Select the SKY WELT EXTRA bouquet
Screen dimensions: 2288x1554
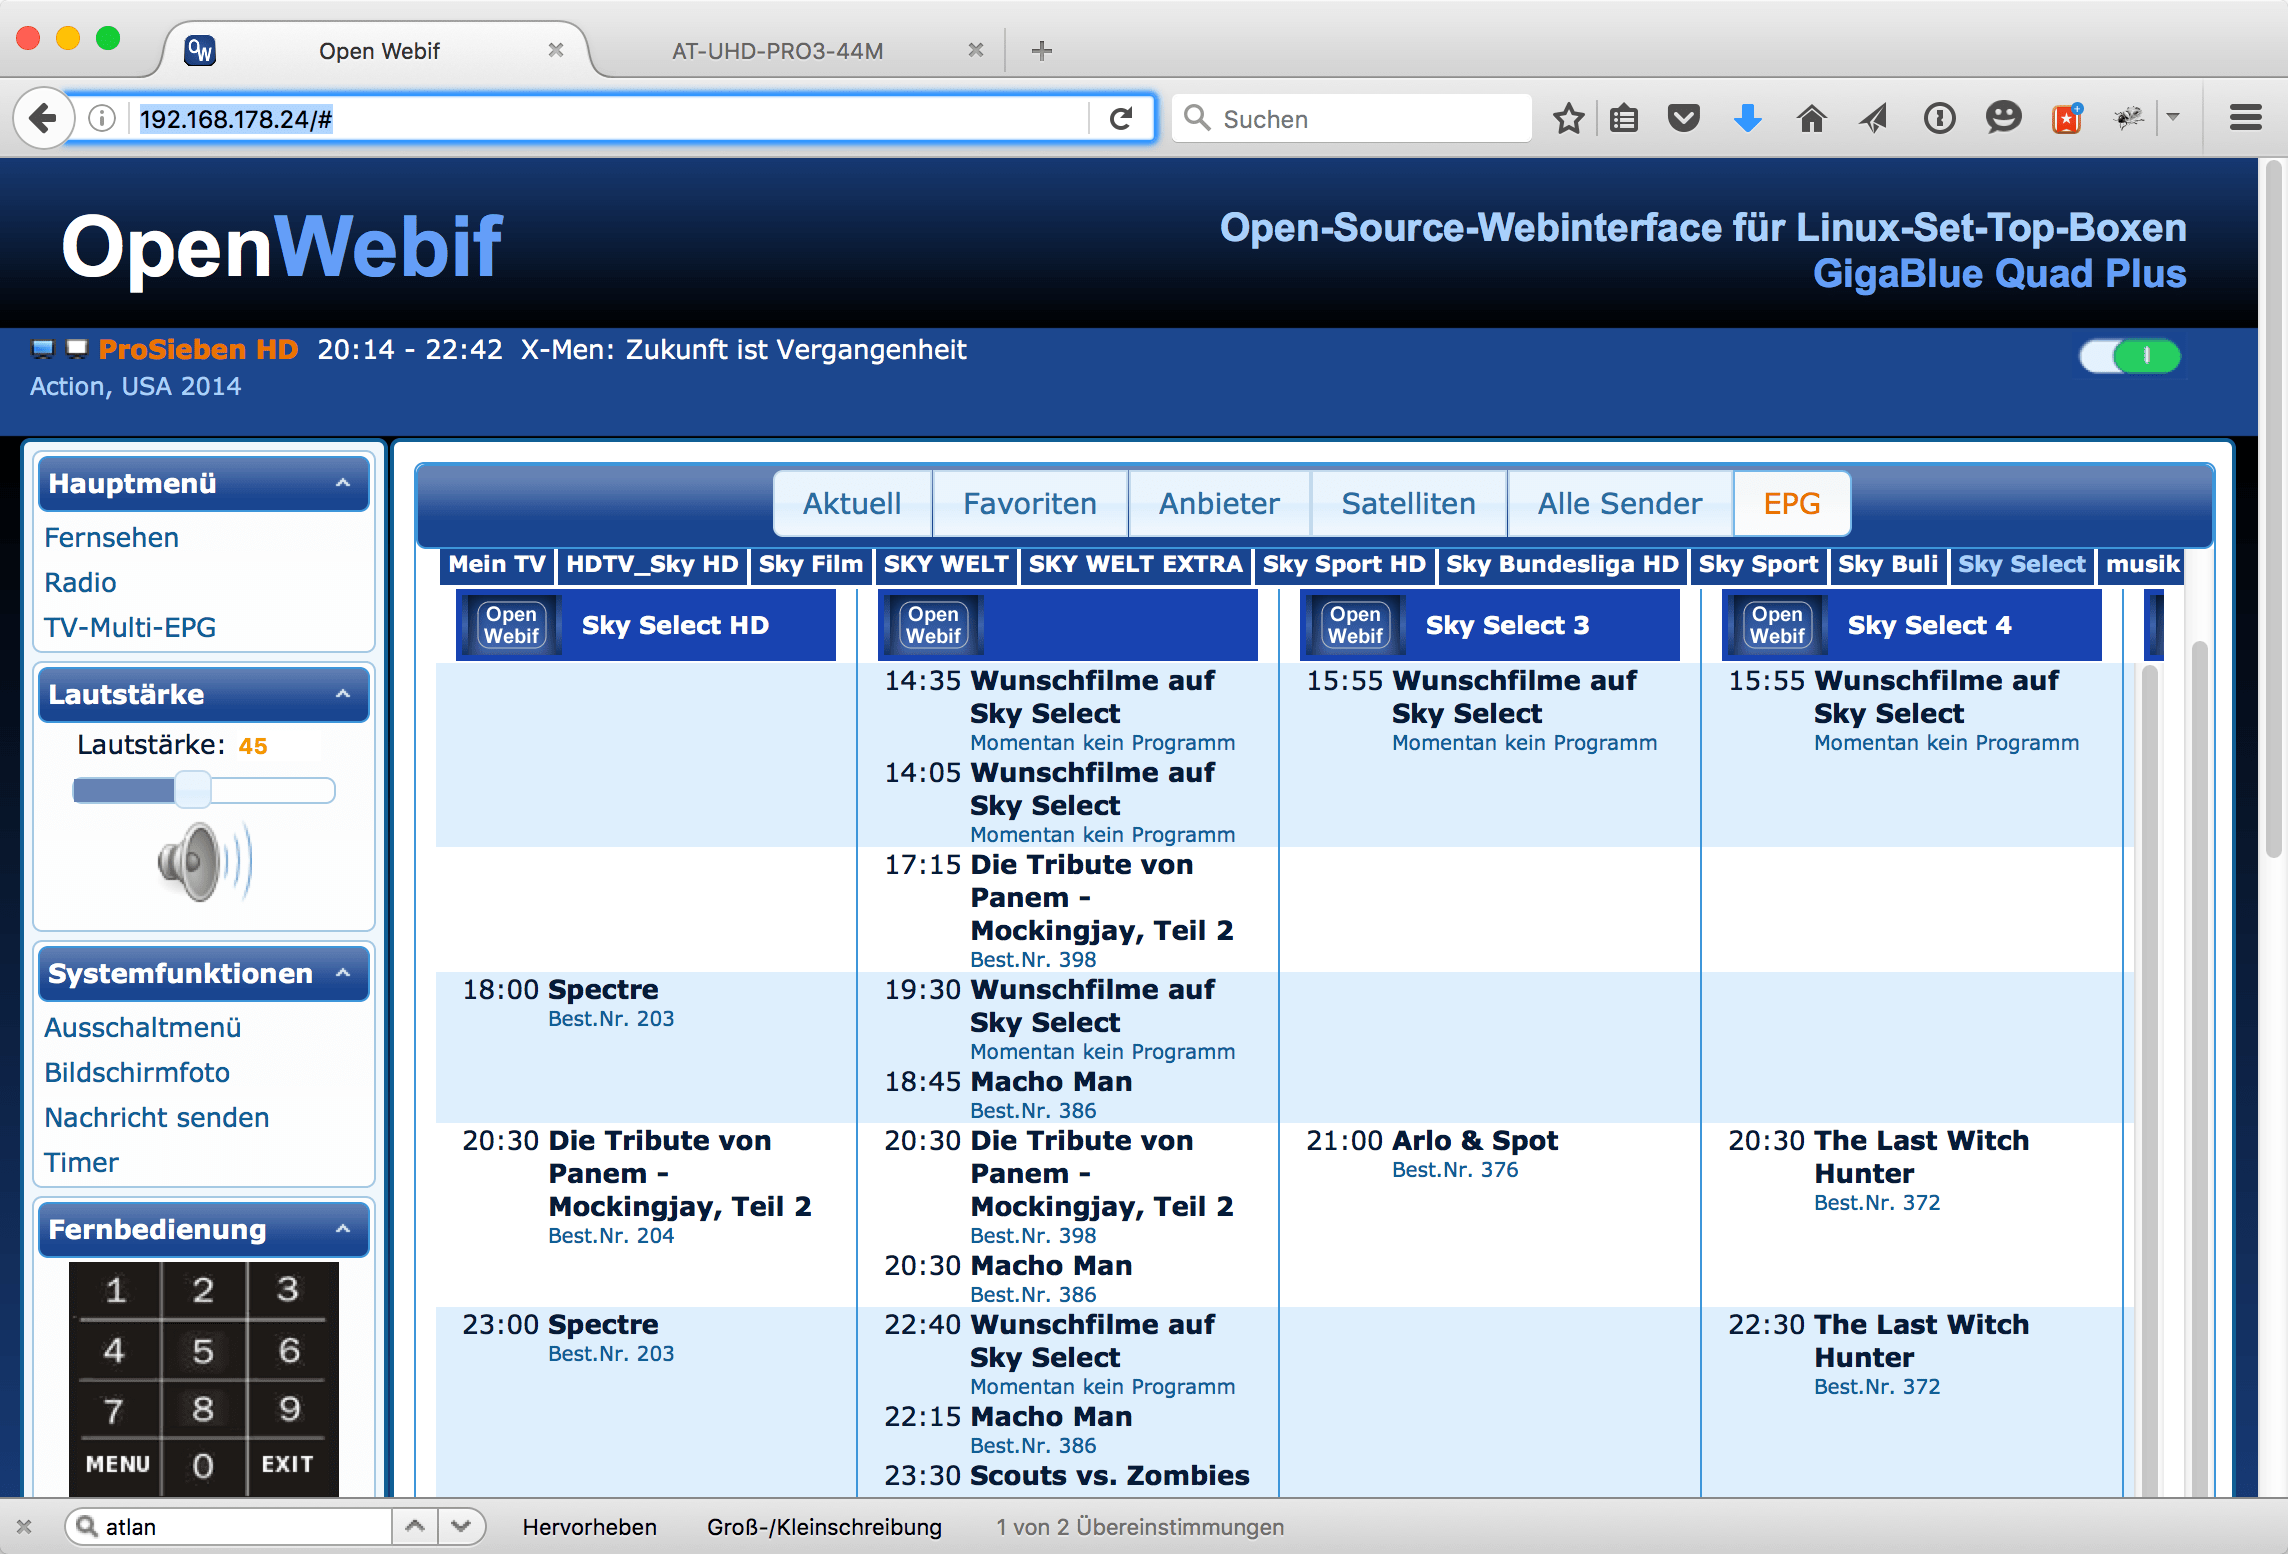(1135, 564)
